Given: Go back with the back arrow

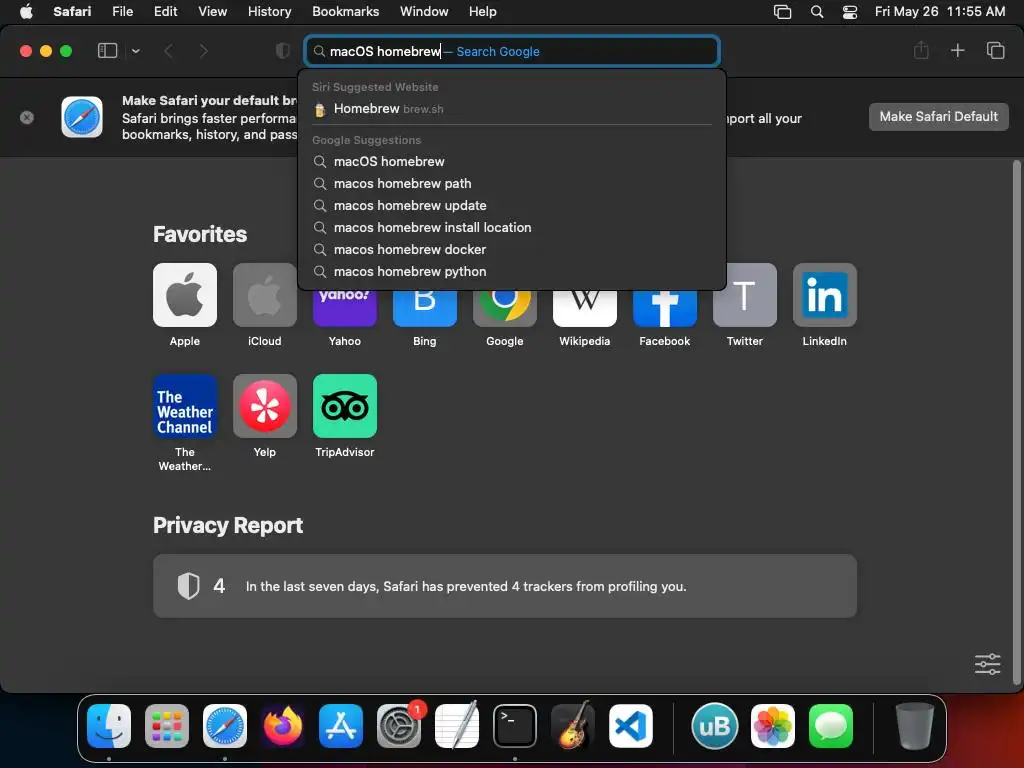Looking at the screenshot, I should click(x=168, y=51).
